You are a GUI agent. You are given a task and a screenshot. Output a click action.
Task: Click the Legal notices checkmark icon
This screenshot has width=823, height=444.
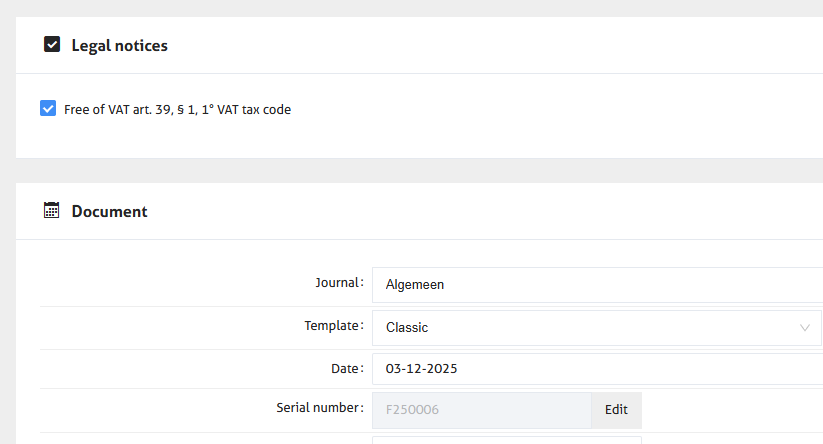pyautogui.click(x=52, y=44)
